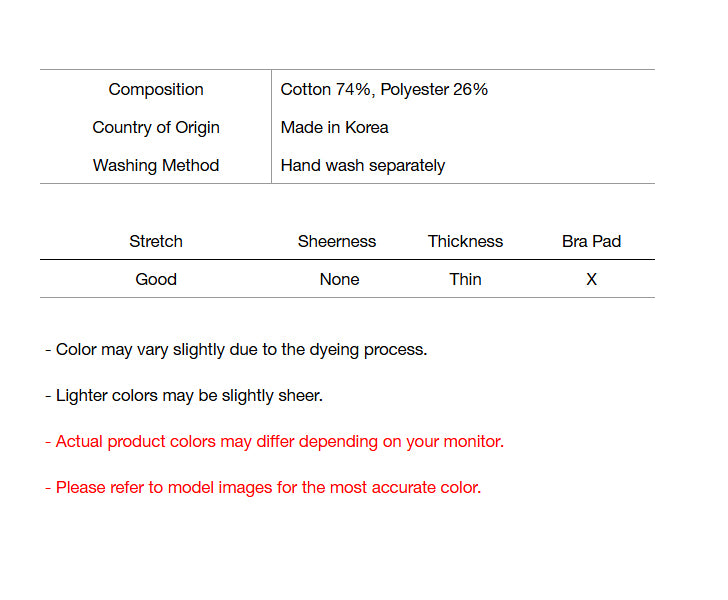Click the Stretch column header
Screen dimensions: 728x600
pyautogui.click(x=156, y=242)
